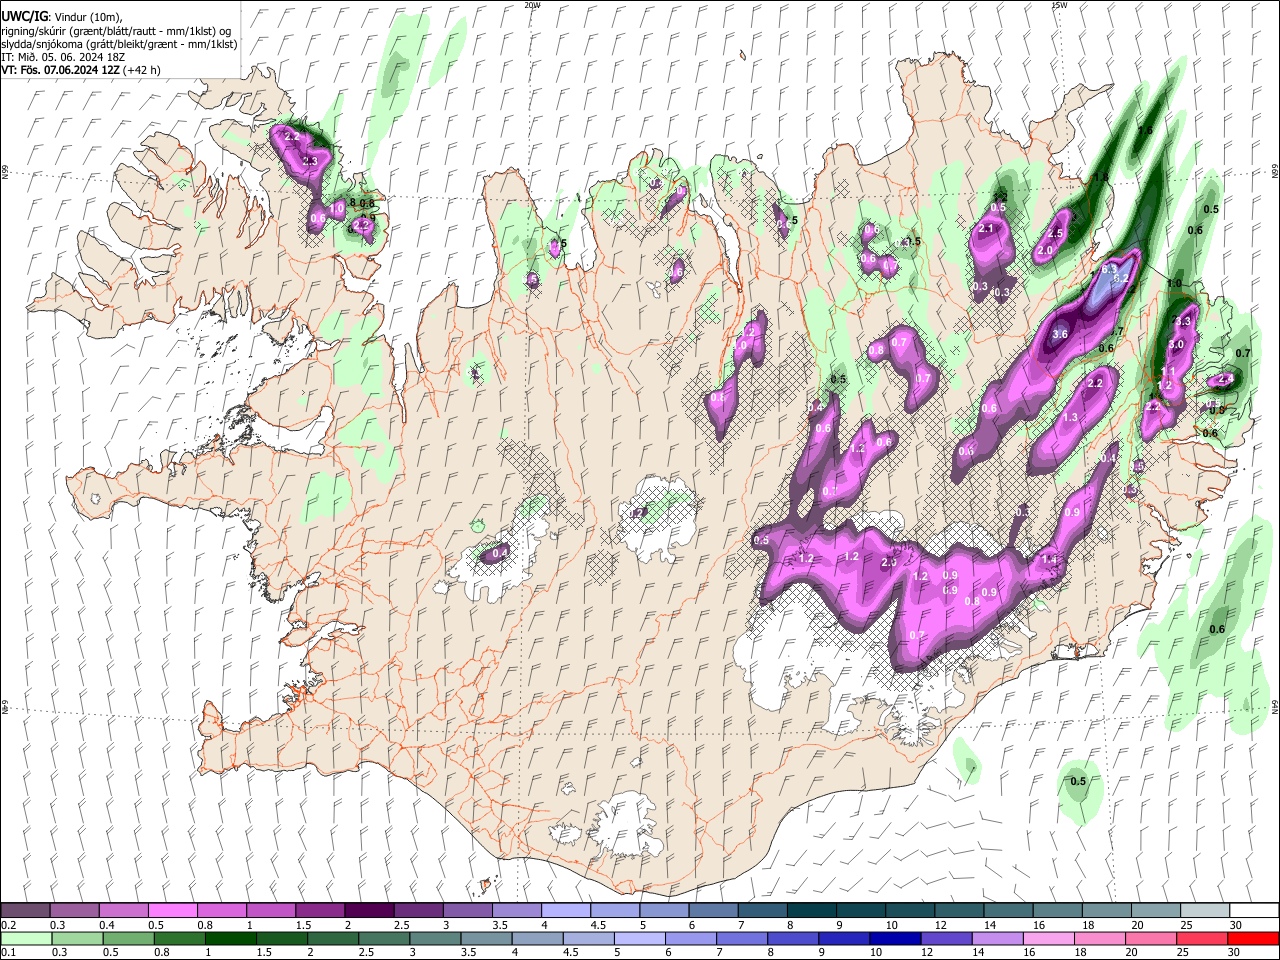Screen dimensions: 1280x960
Task: Click the 'slydda/snjókoma (grátt/bleikt/grænt' description line
Action: pyautogui.click(x=119, y=44)
